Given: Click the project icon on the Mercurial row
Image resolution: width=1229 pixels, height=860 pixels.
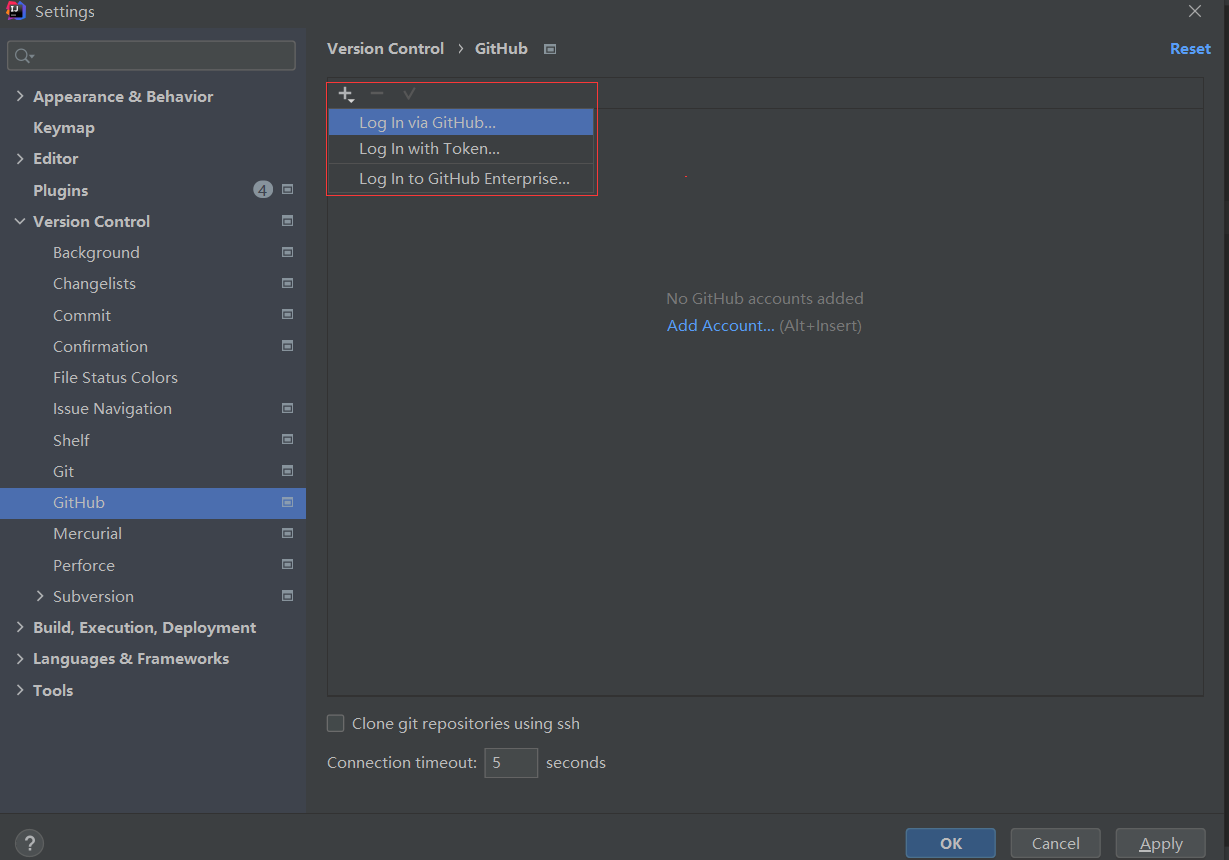Looking at the screenshot, I should 287,533.
